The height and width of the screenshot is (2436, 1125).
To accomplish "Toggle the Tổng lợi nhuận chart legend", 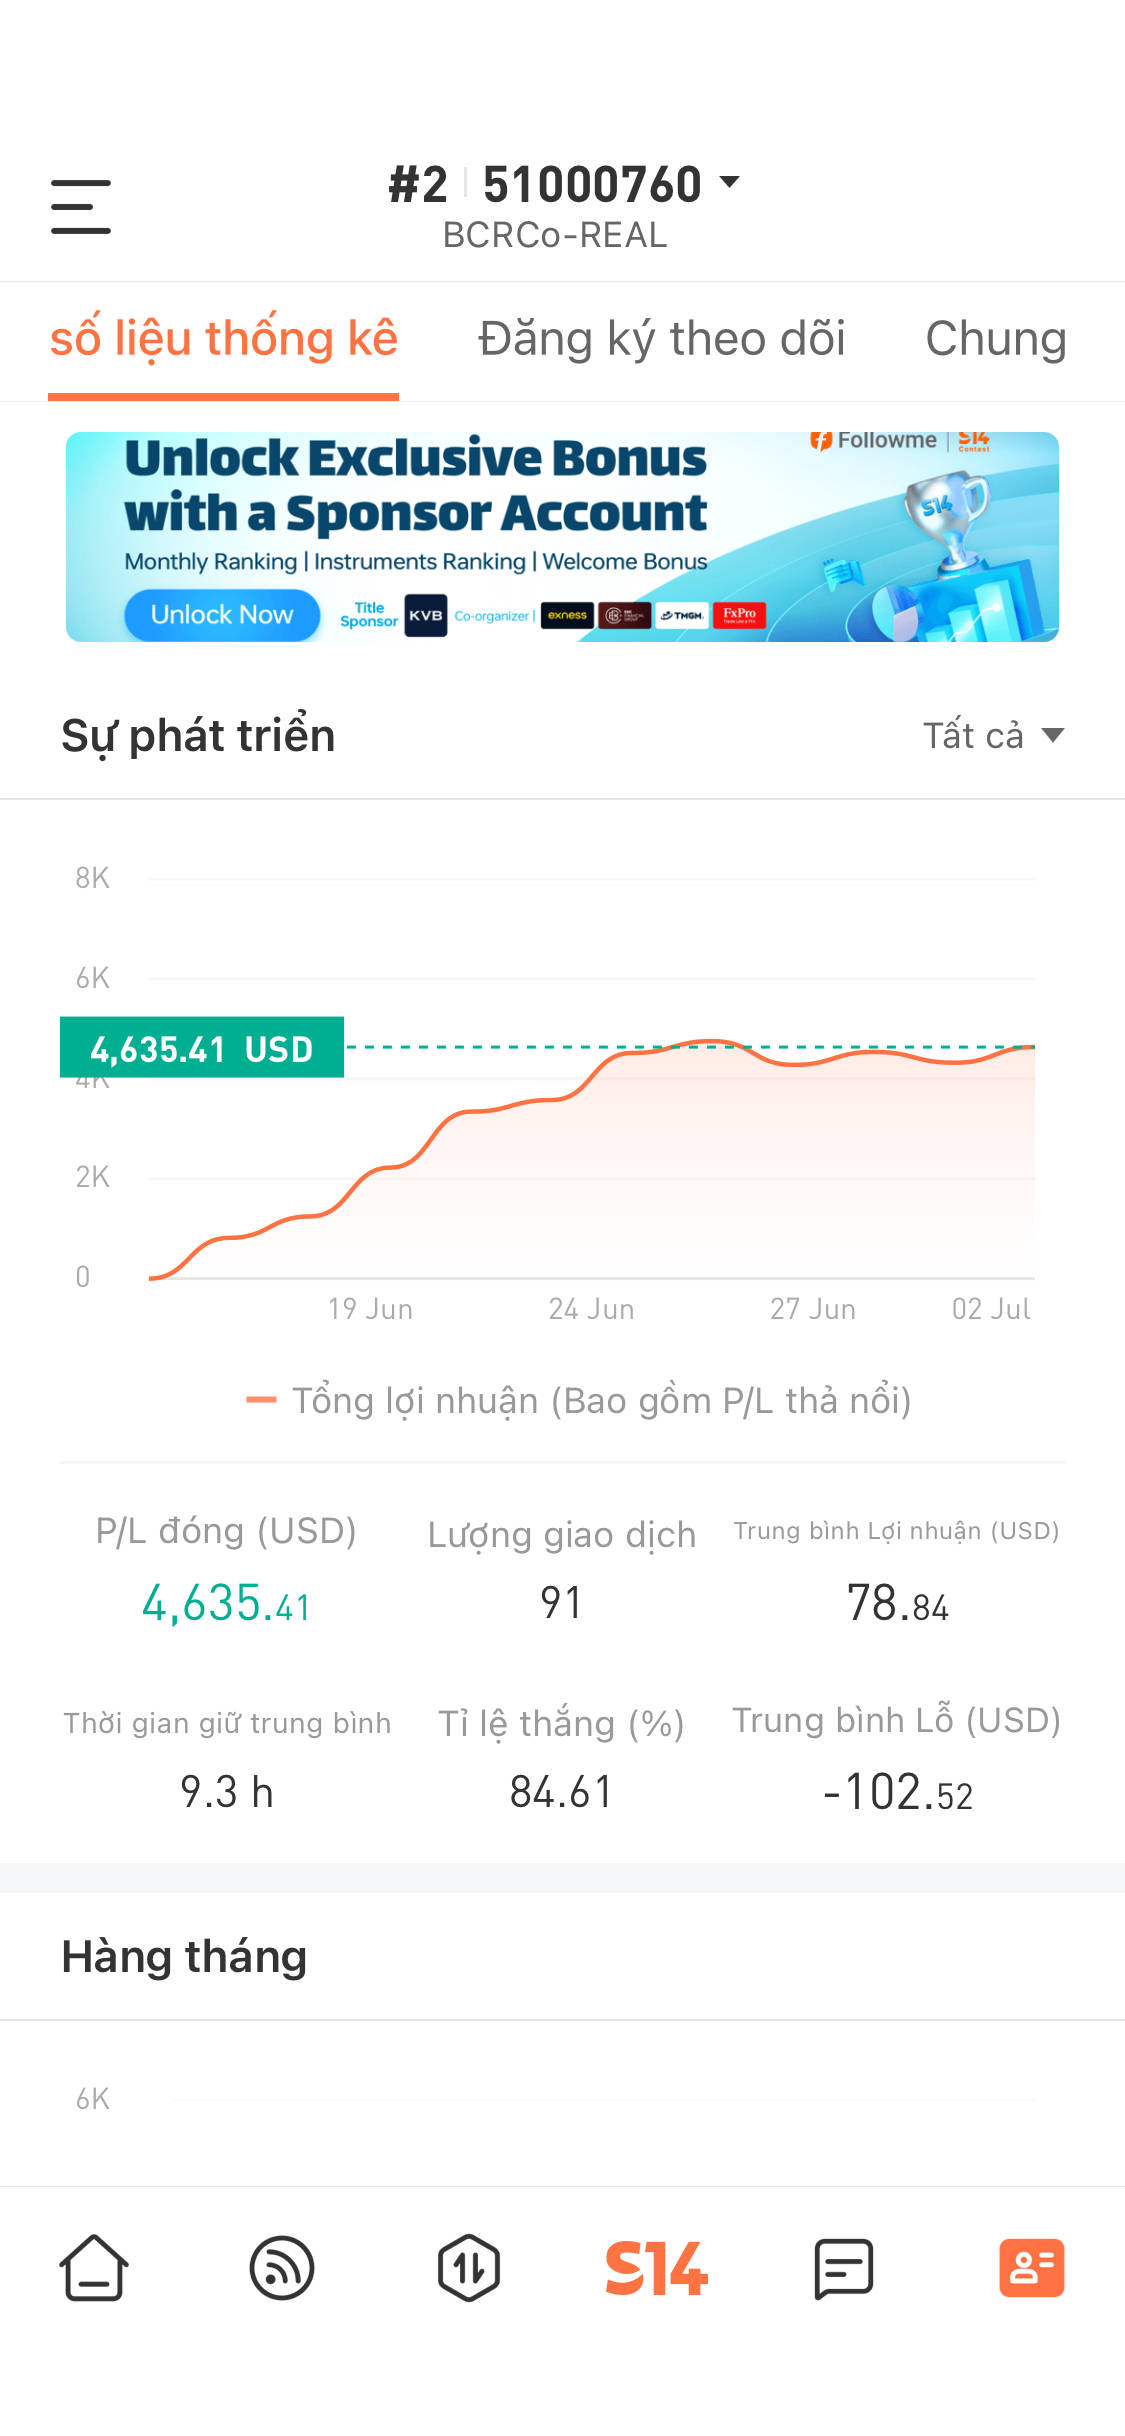I will coord(579,1401).
